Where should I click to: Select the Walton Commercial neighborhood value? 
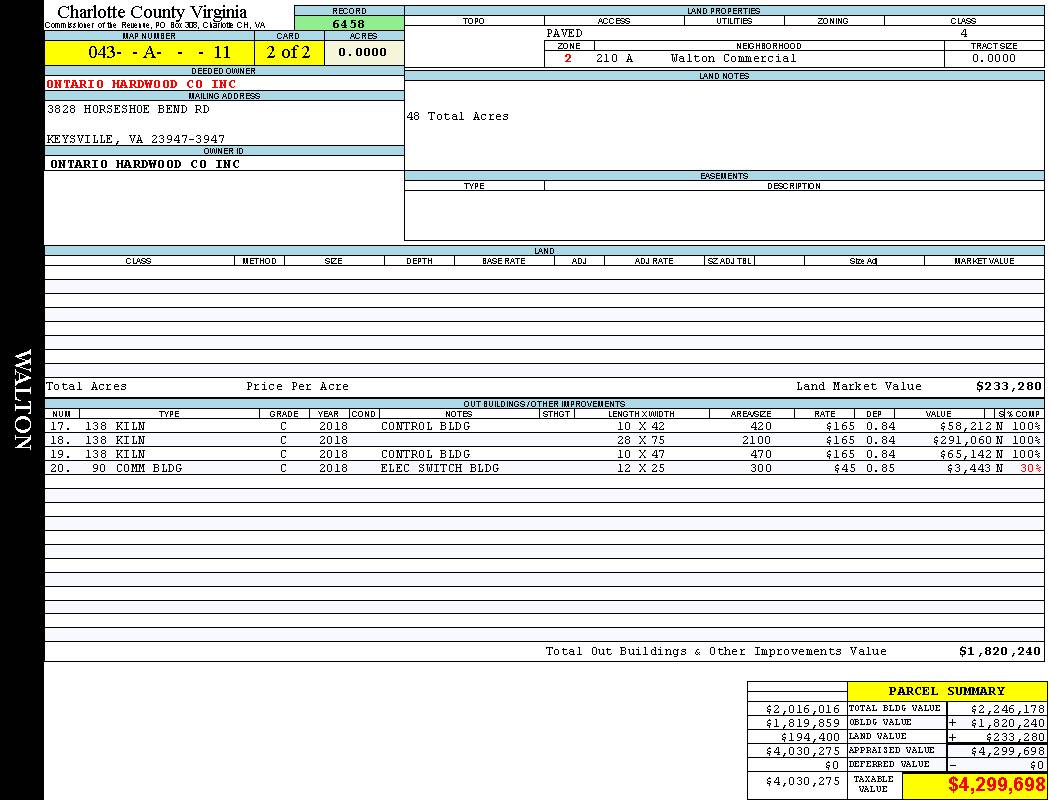tap(733, 59)
